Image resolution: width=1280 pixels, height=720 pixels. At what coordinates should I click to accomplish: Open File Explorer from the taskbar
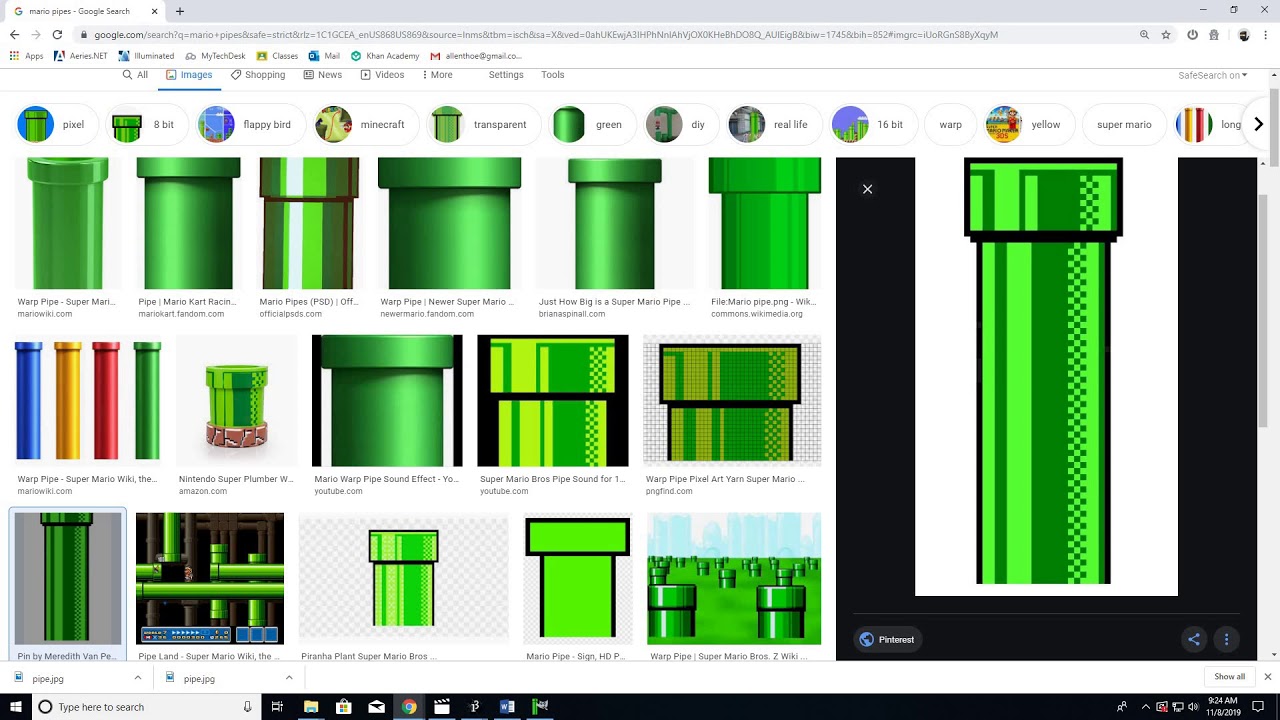point(311,707)
